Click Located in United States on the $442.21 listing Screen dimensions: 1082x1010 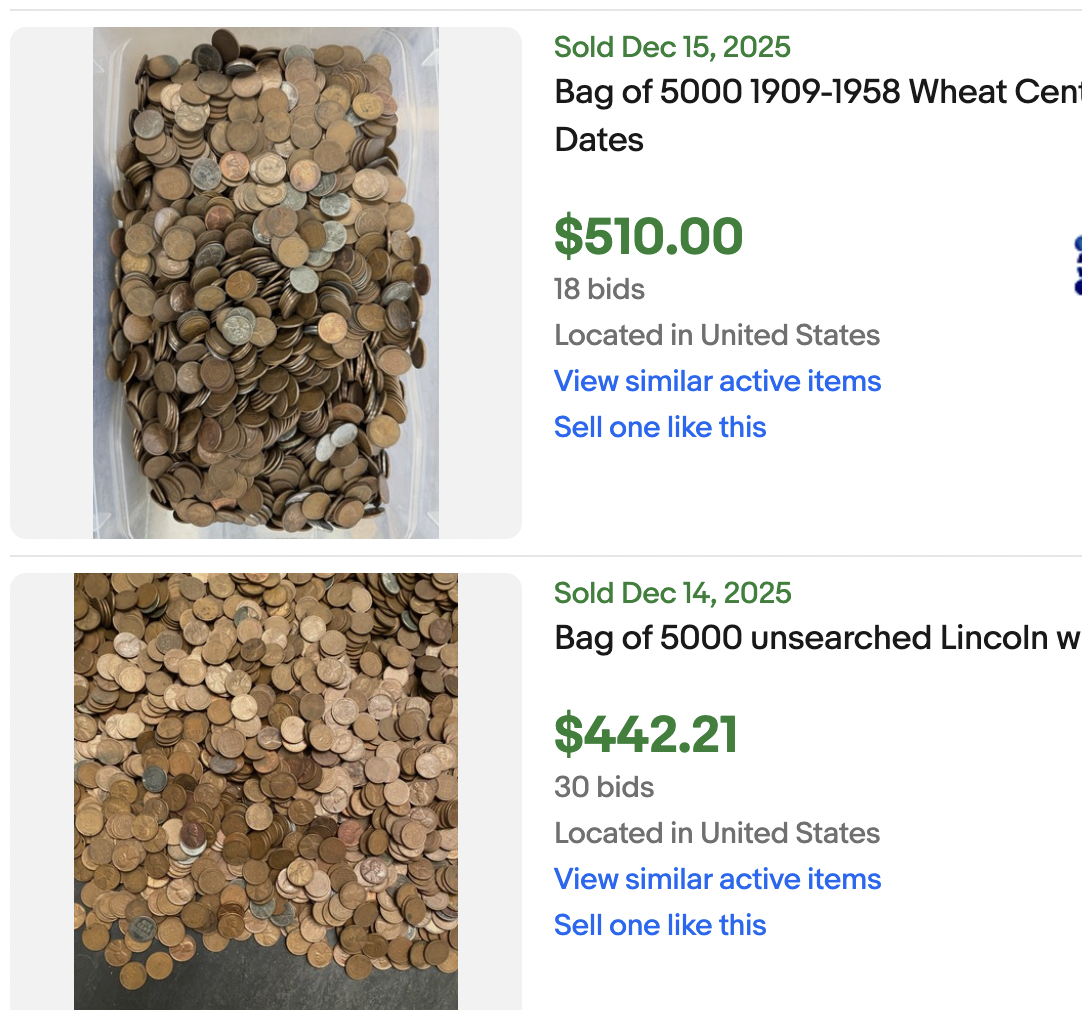coord(717,833)
